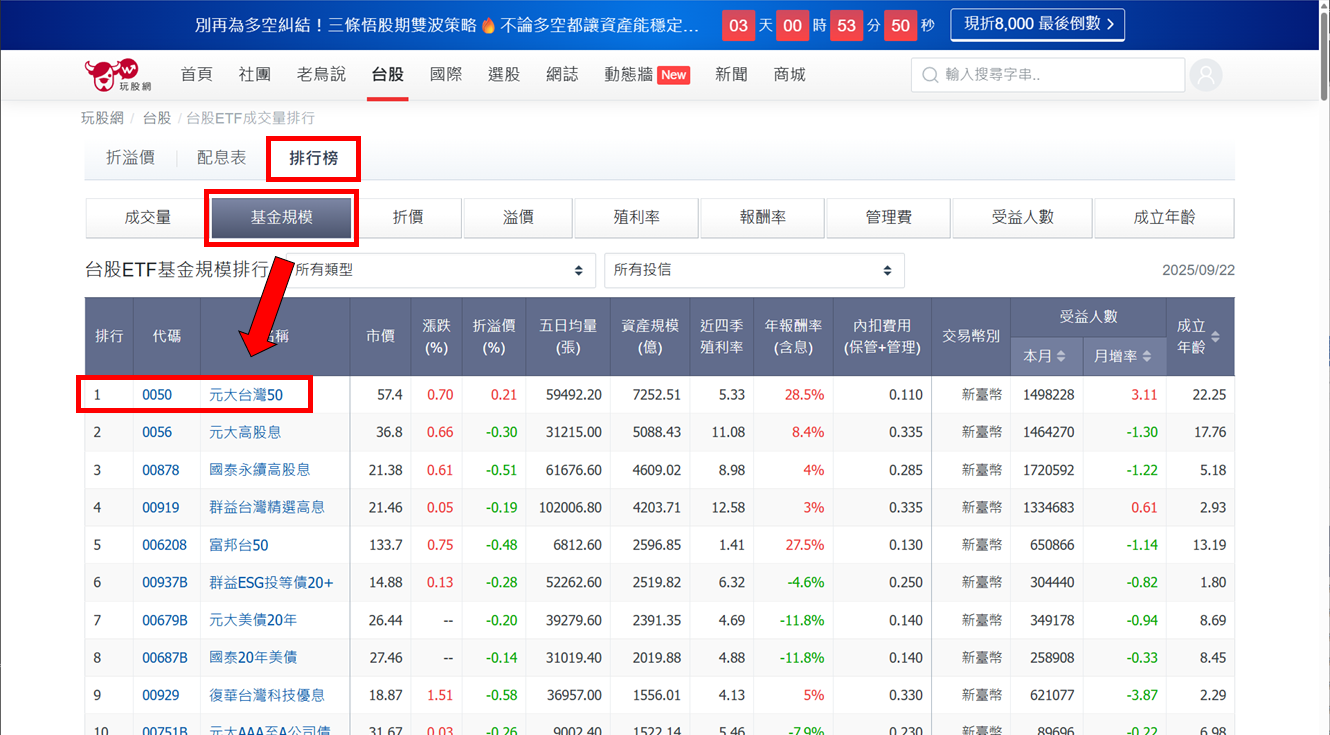Open the 元大台灣50 ETF link
Image resolution: width=1330 pixels, height=735 pixels.
point(246,395)
